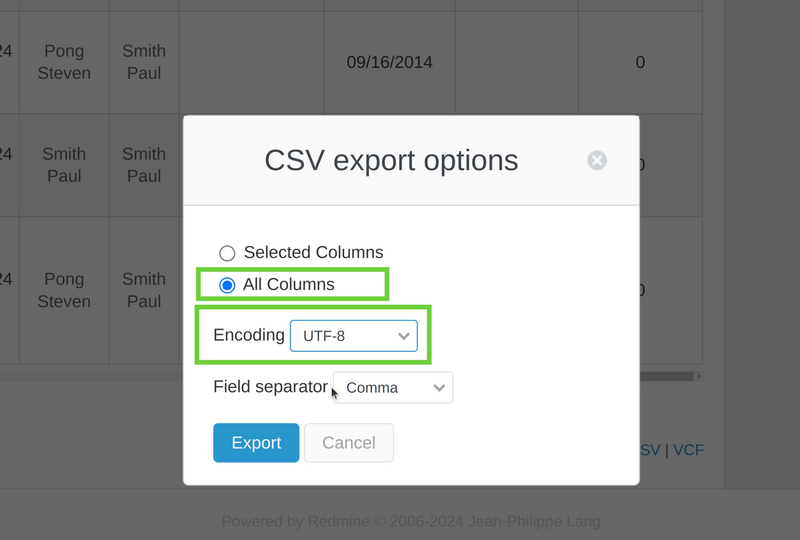Expand the Field separator Comma dropdown
The image size is (800, 540).
click(x=392, y=388)
